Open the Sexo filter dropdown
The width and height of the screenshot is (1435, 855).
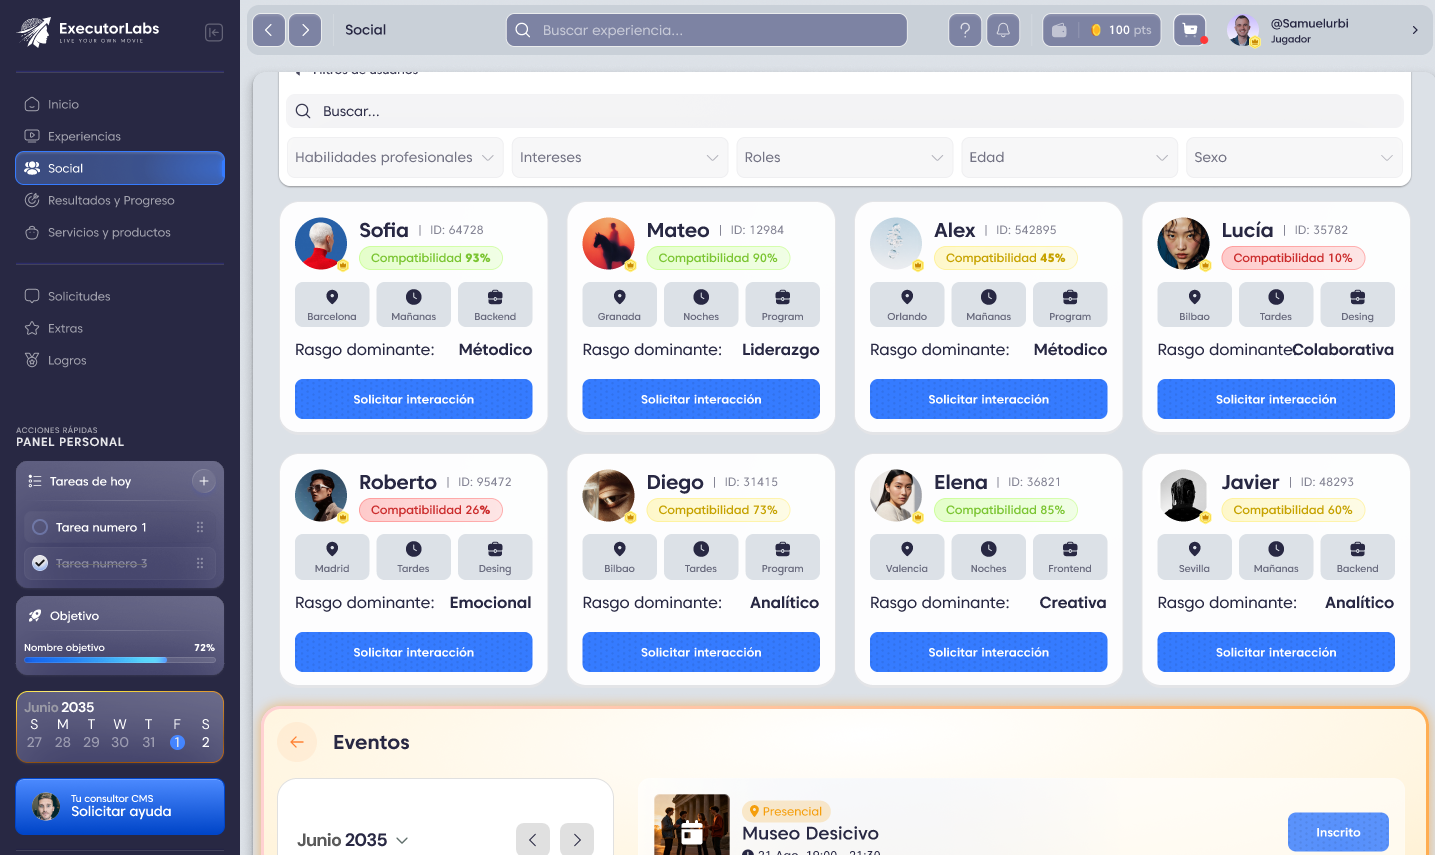pos(1294,157)
